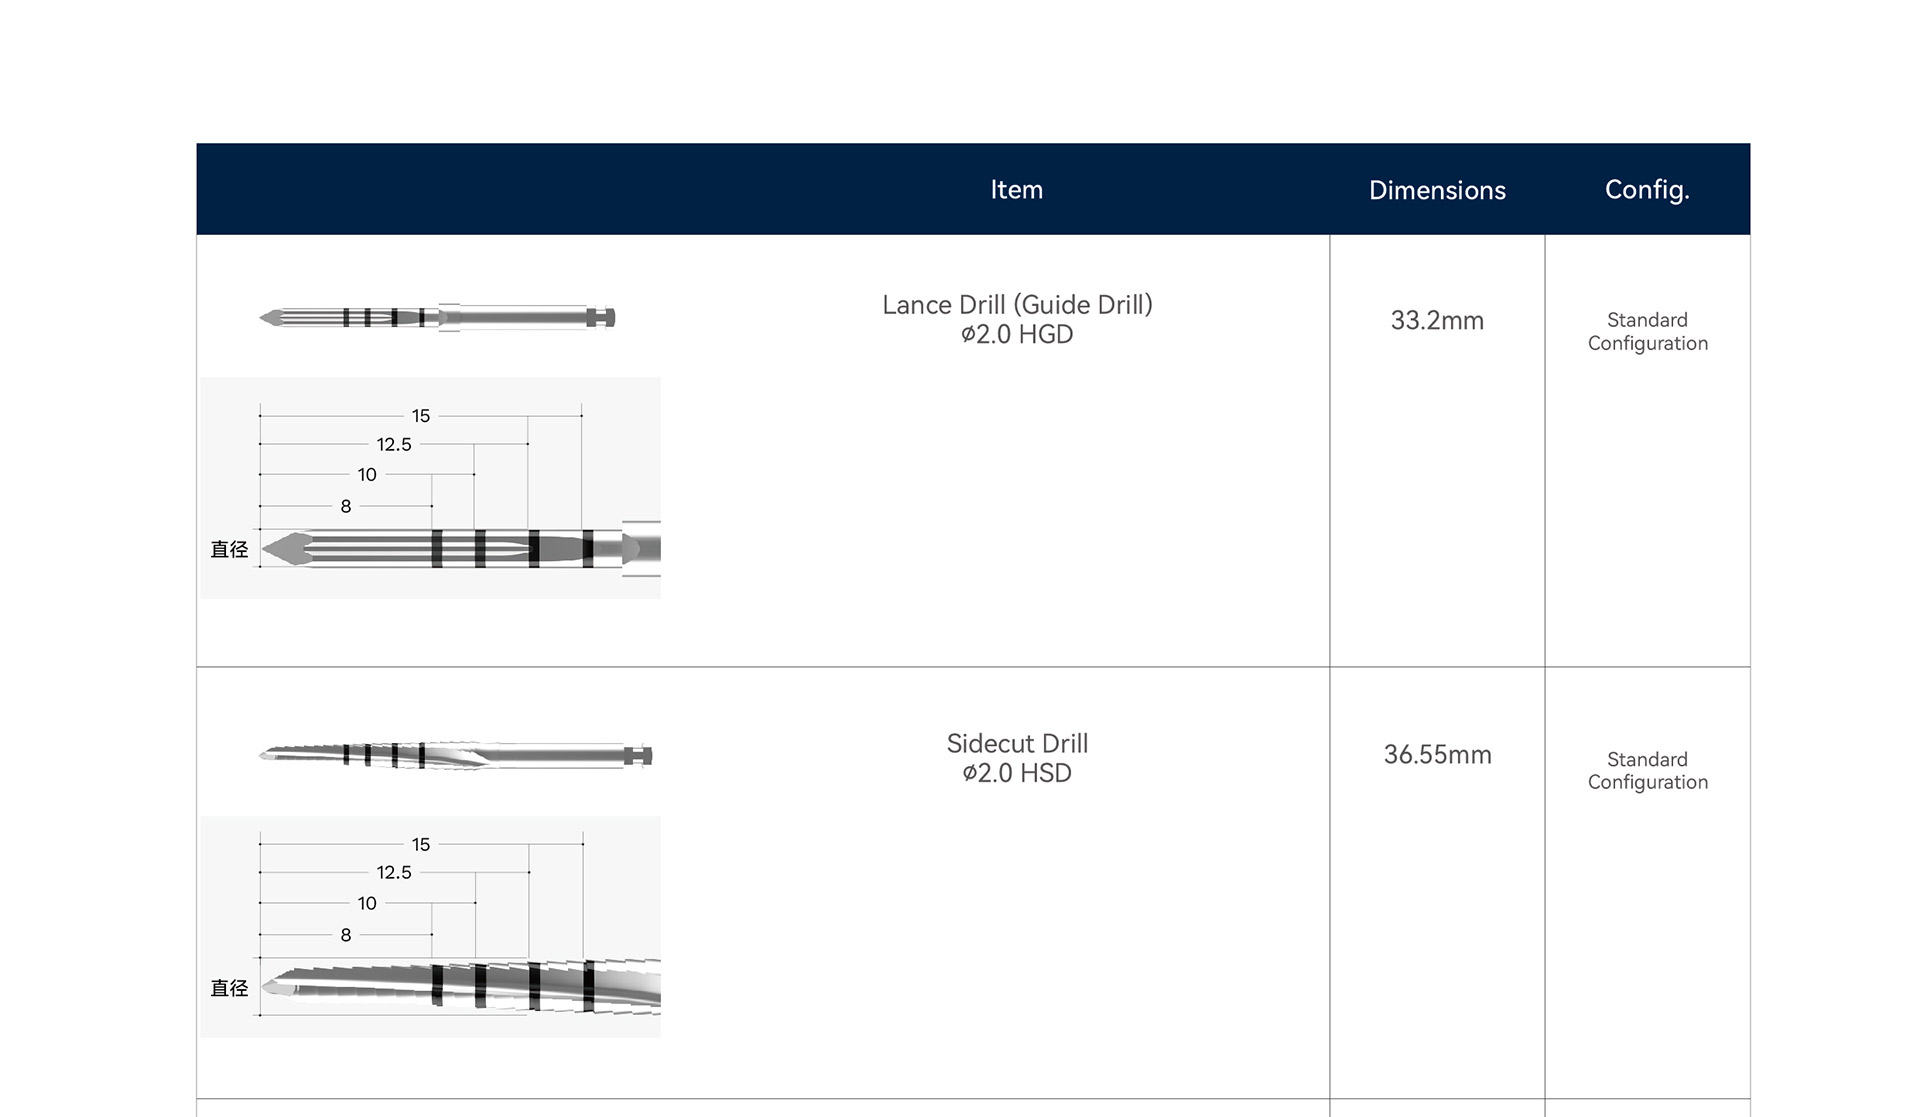
Task: Click Standard Configuration in Lance Drill row
Action: pyautogui.click(x=1647, y=332)
